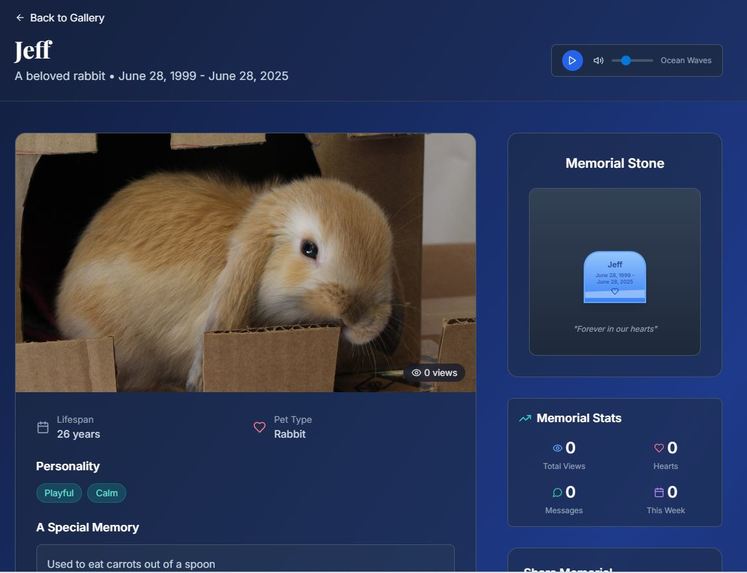
Task: Click the "26 years" lifespan value
Action: coord(79,434)
